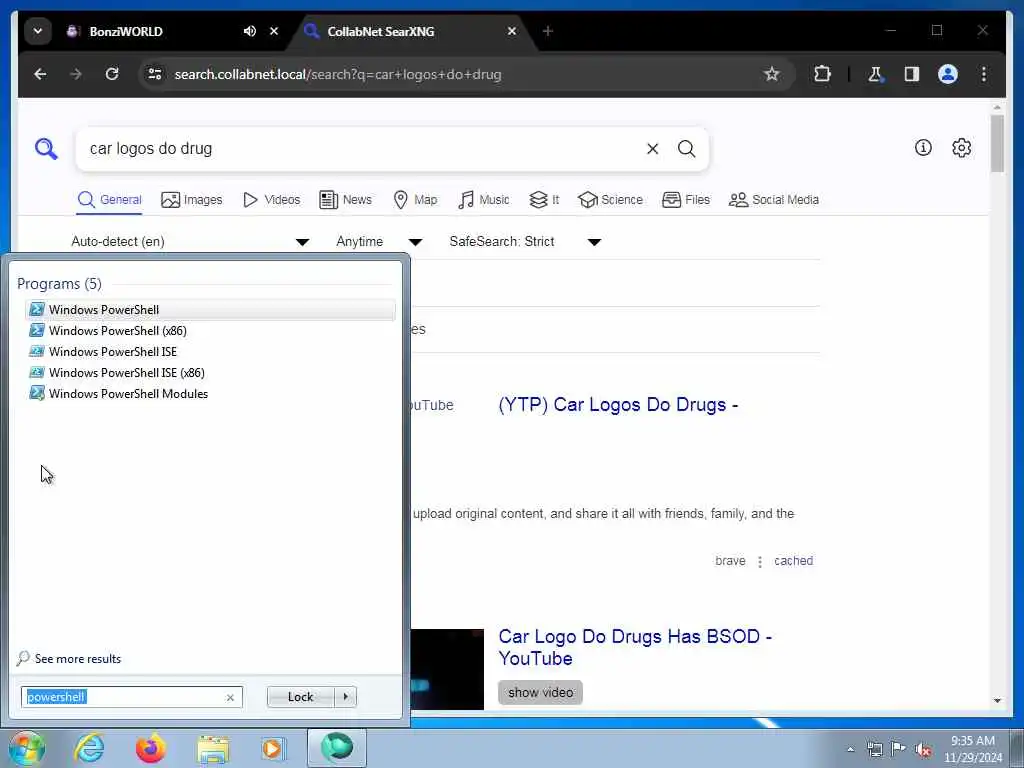
Task: Open the side panel icon
Action: coord(912,74)
